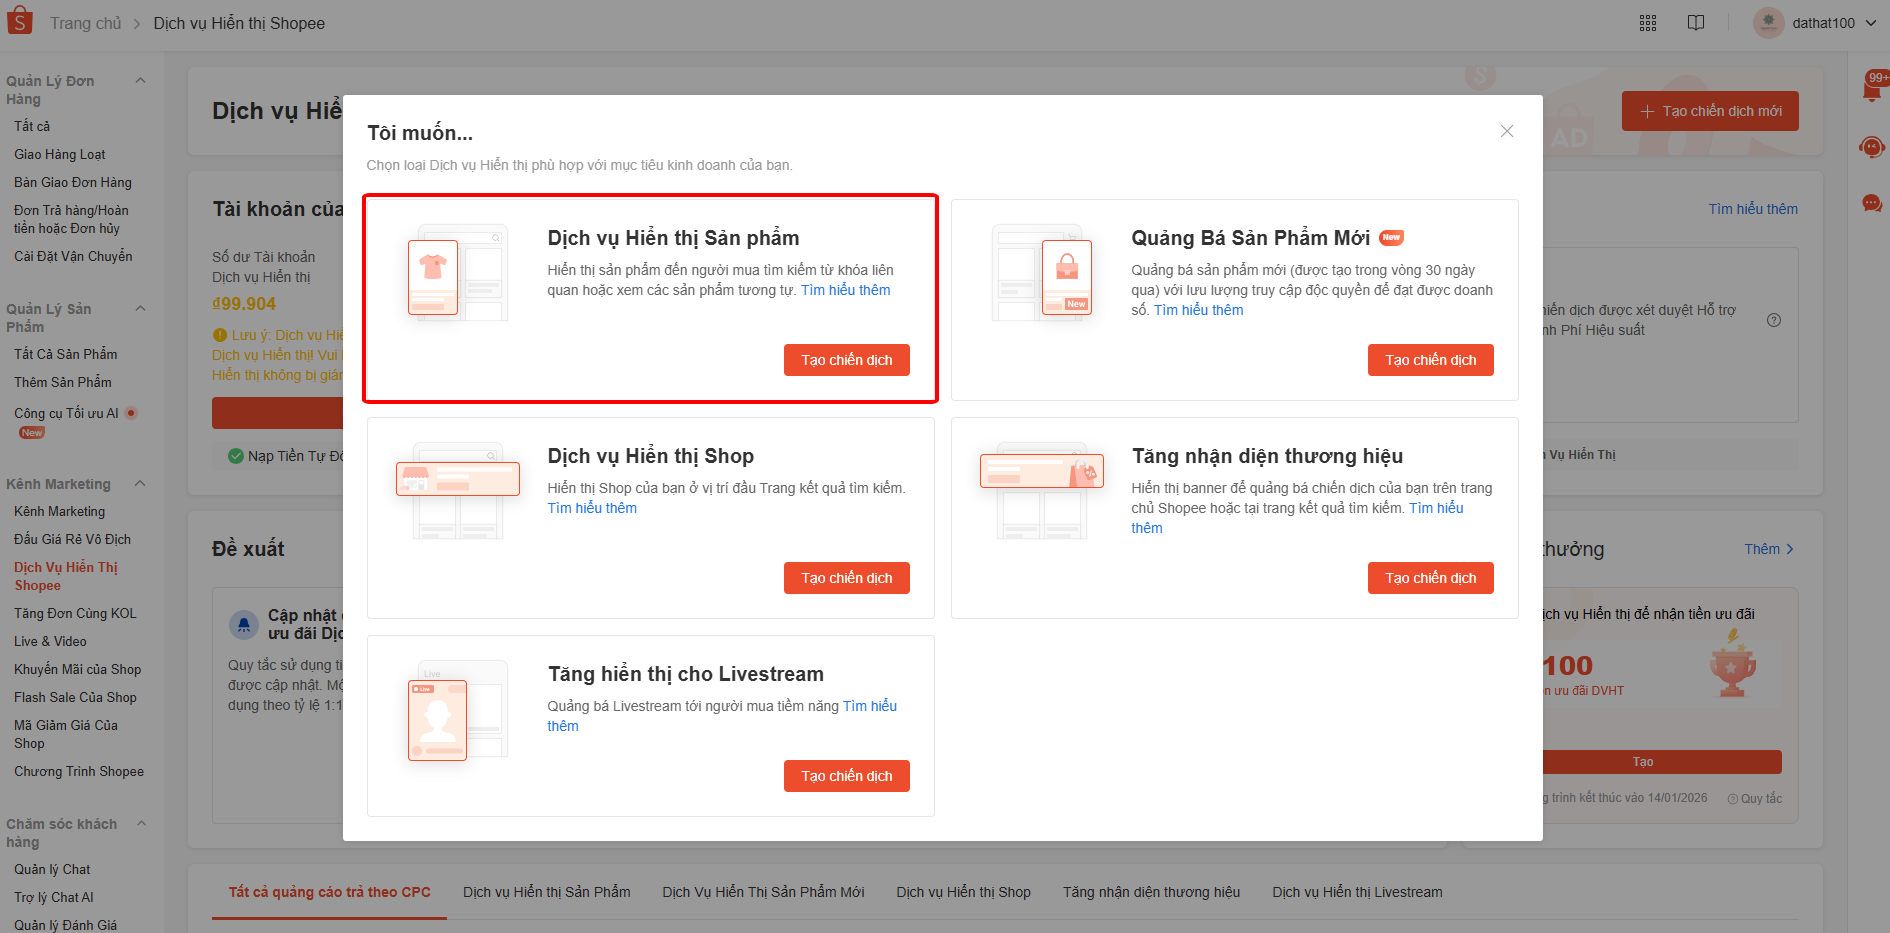Collapse the Quản Lý Đơn Hàng section
Viewport: 1890px width, 933px height.
point(140,81)
